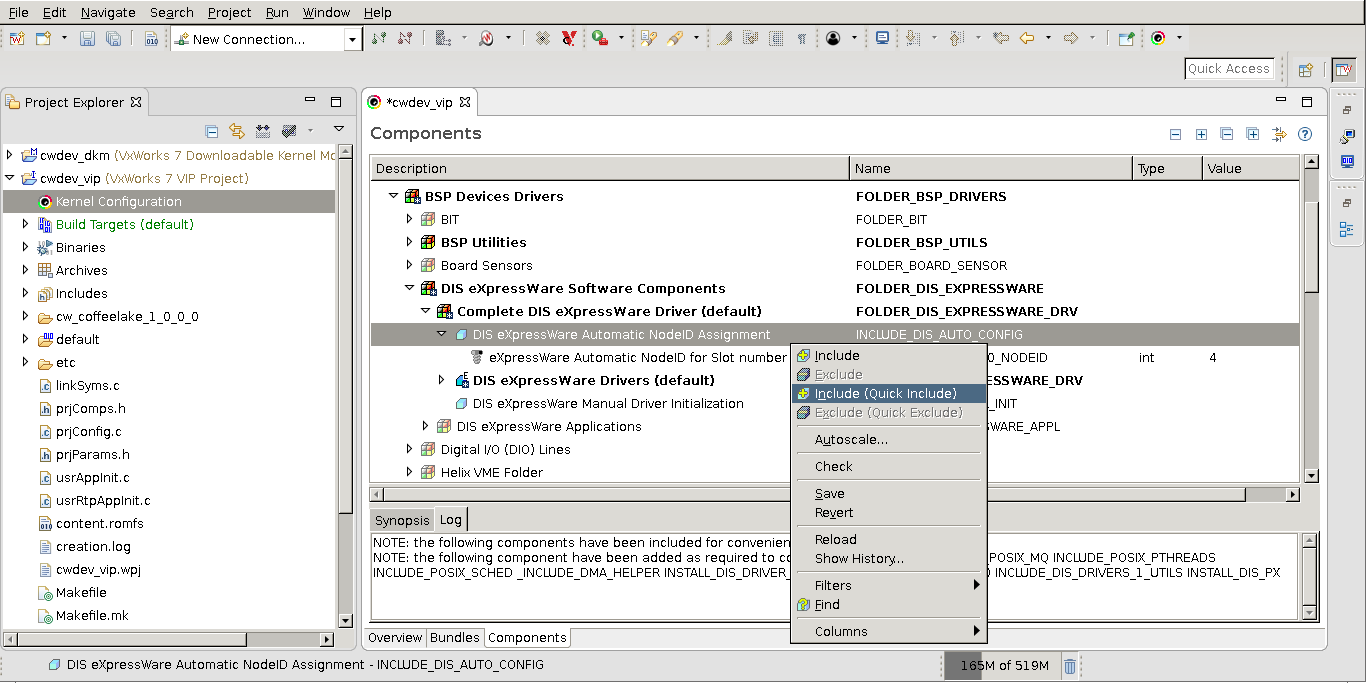Click the Back navigation arrow icon
This screenshot has height=683, width=1366.
tap(1027, 39)
